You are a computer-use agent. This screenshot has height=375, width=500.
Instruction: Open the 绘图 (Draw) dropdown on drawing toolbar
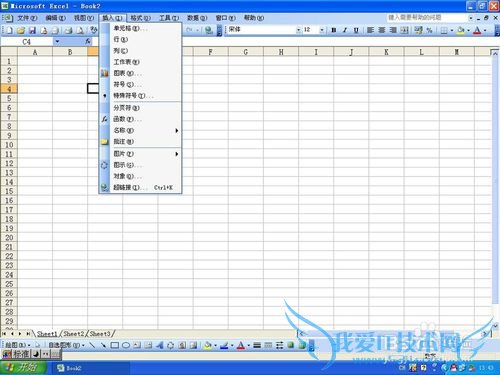18,345
